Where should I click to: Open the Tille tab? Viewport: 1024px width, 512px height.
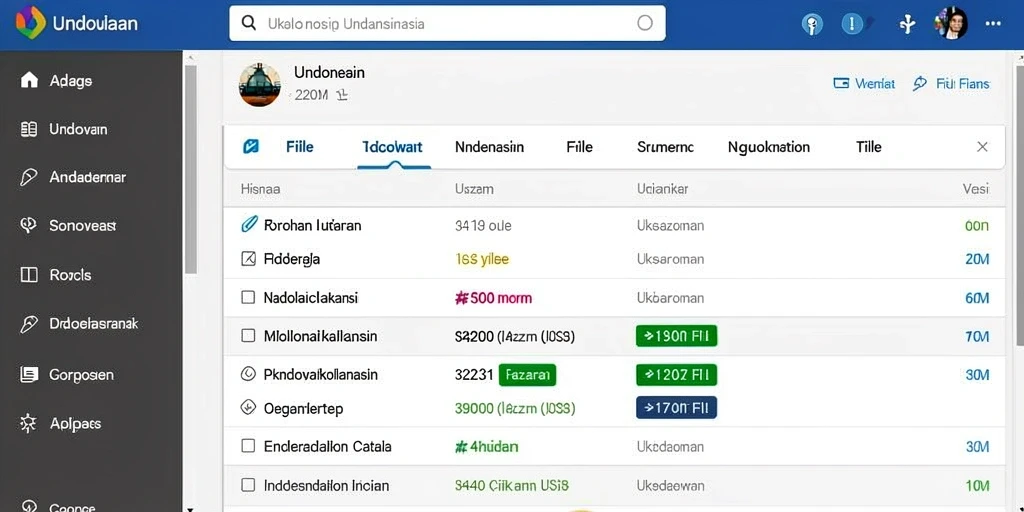pyautogui.click(x=869, y=147)
